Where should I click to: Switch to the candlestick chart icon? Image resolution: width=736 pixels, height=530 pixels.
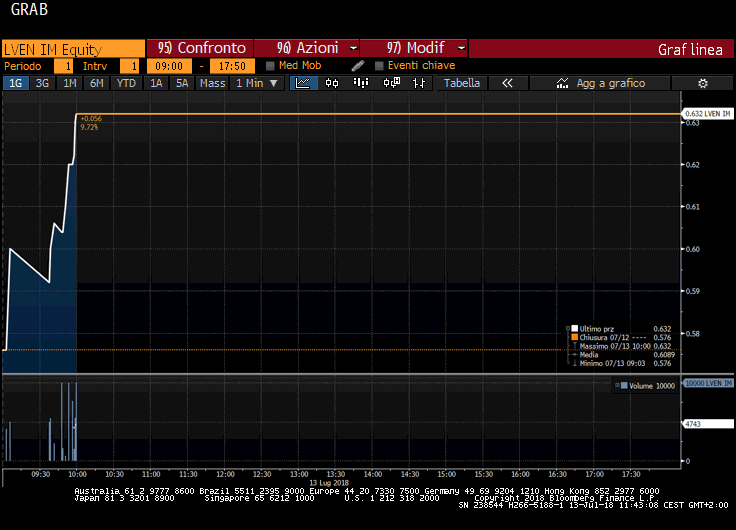pos(331,83)
